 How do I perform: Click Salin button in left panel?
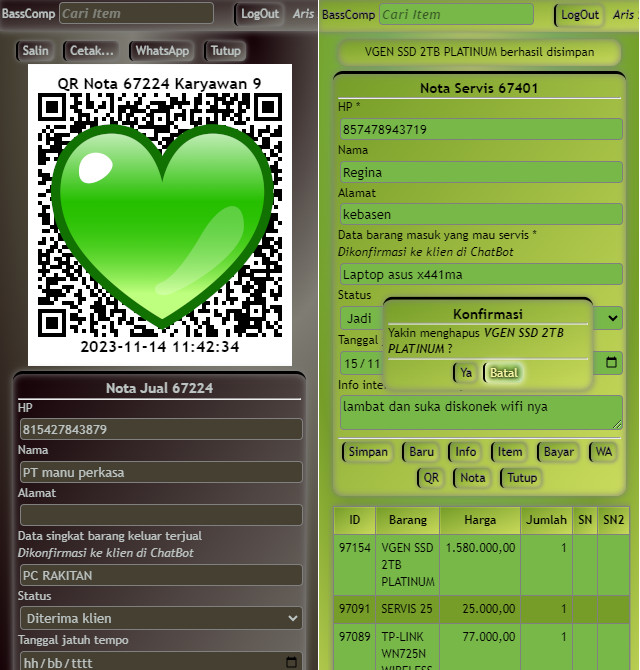[x=35, y=51]
